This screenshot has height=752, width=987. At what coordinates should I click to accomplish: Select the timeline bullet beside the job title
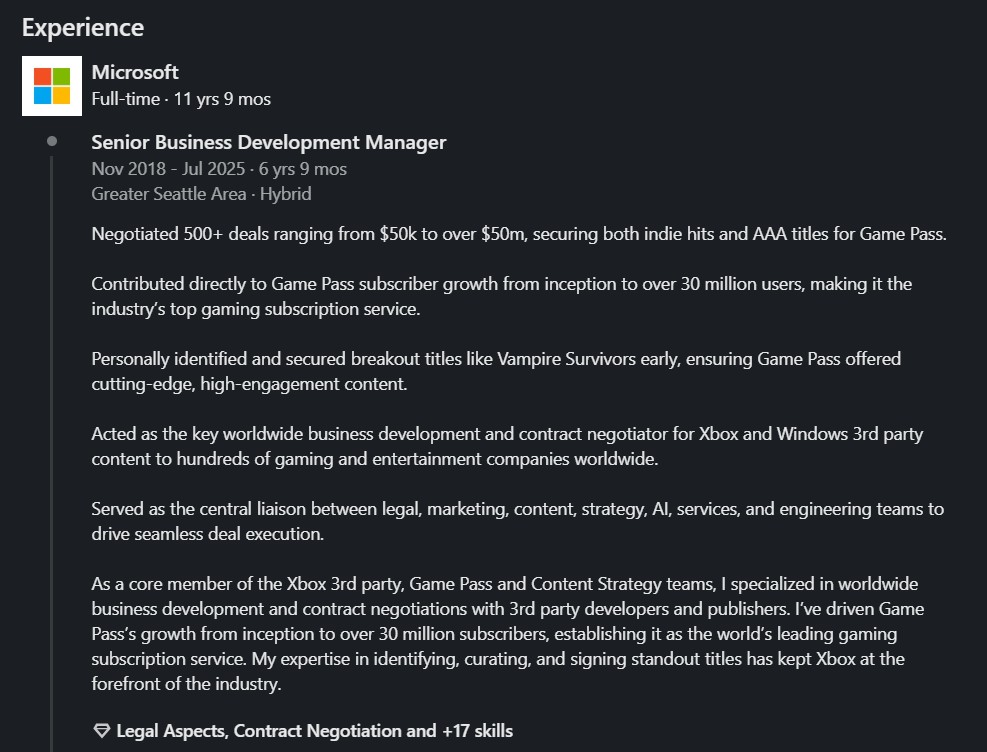click(x=52, y=142)
